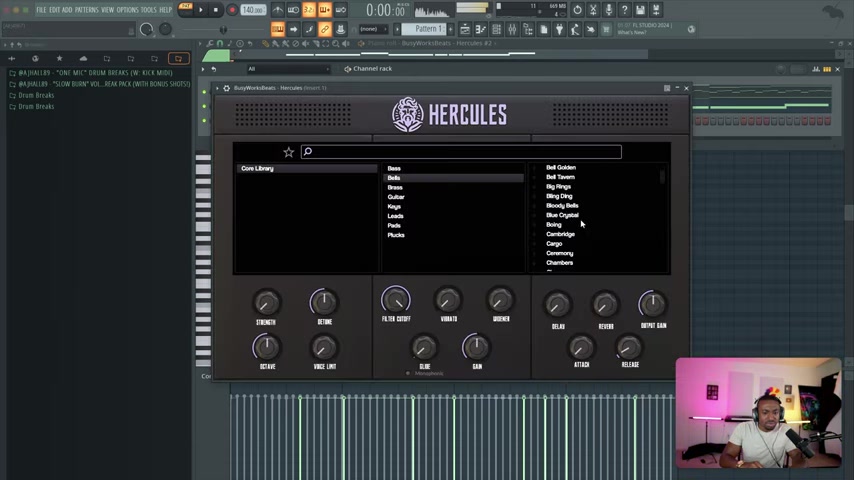Open the Browser view icon
854x480 pixels.
tap(528, 29)
